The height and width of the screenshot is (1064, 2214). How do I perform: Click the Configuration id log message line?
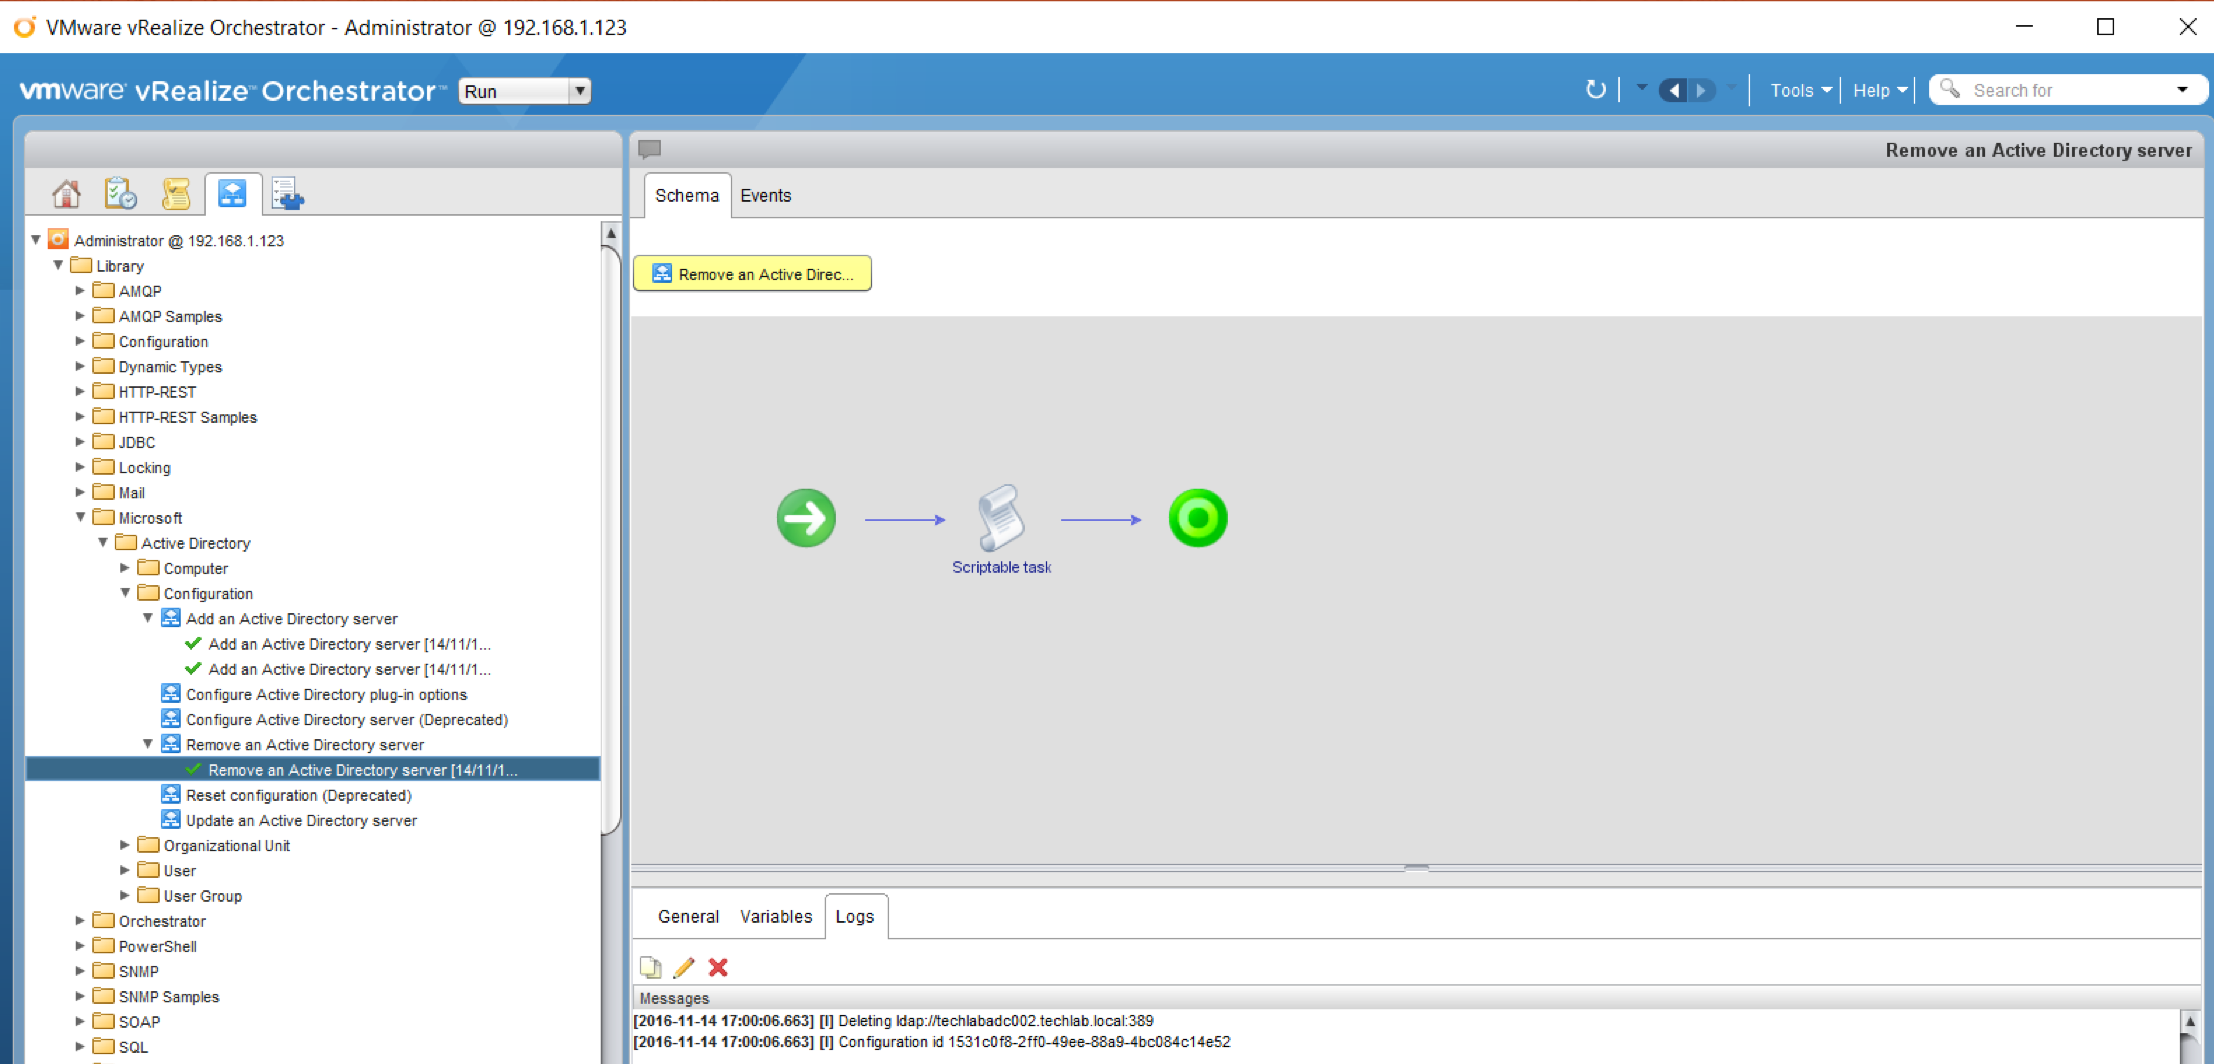(932, 1042)
